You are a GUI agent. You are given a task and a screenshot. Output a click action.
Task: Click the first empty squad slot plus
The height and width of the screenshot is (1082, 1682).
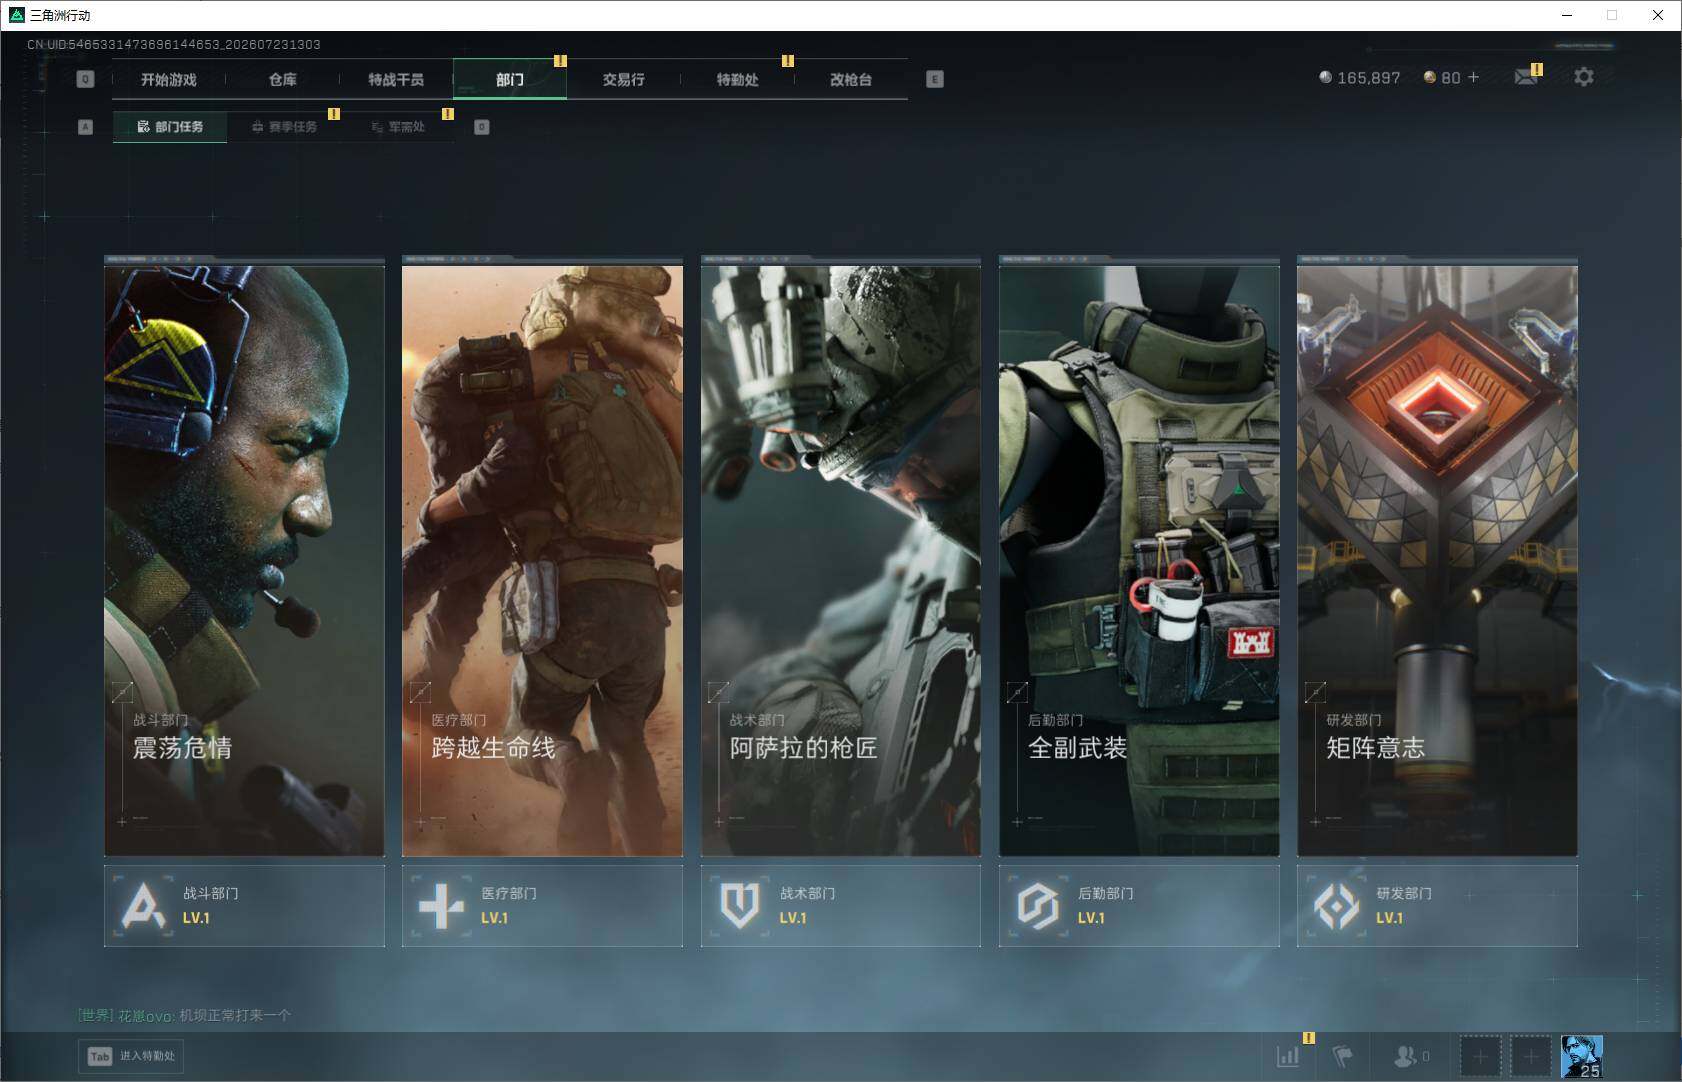point(1481,1056)
